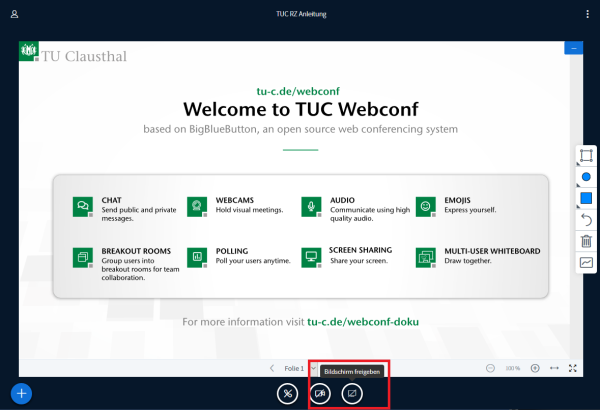Toggle multi-user whiteboard mode
This screenshot has width=600, height=410.
[x=586, y=262]
